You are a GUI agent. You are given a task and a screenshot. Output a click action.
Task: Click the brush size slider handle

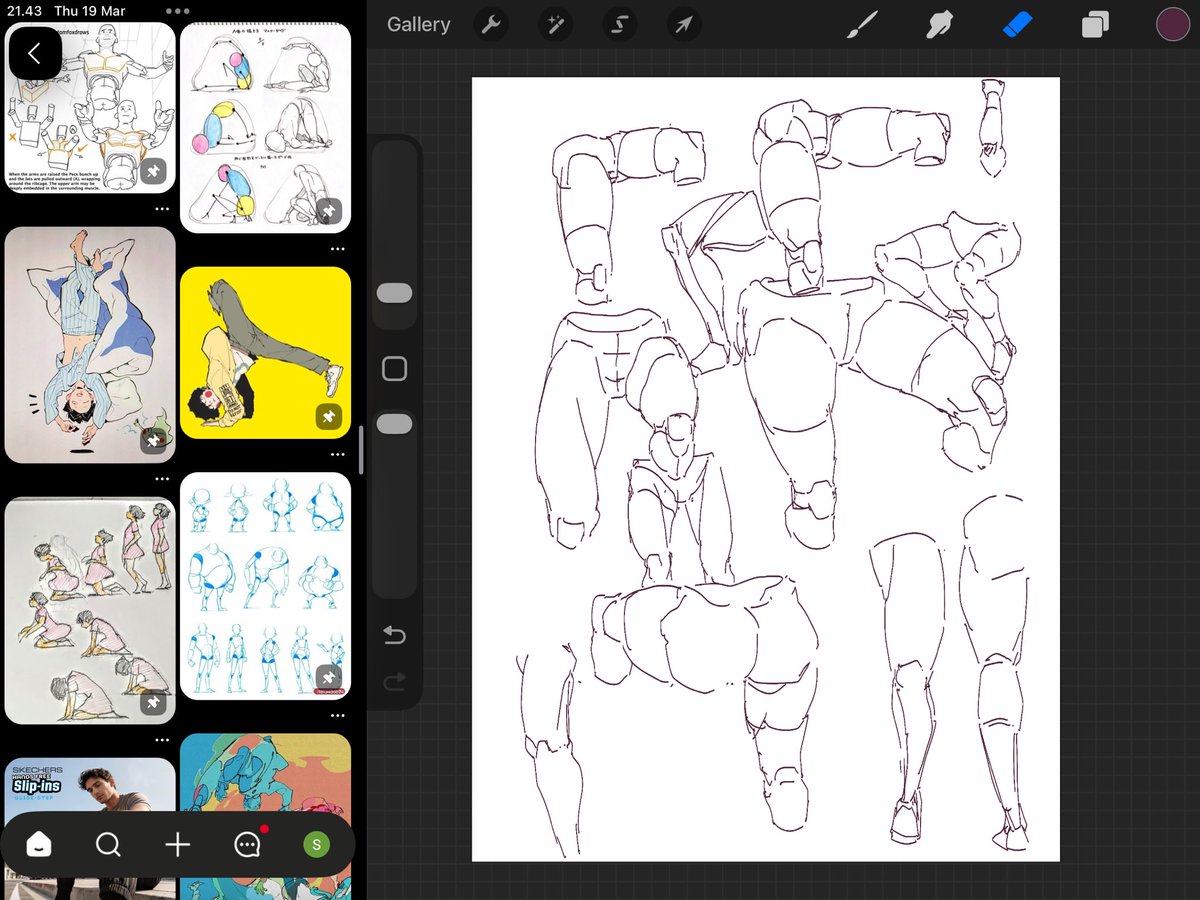click(395, 293)
